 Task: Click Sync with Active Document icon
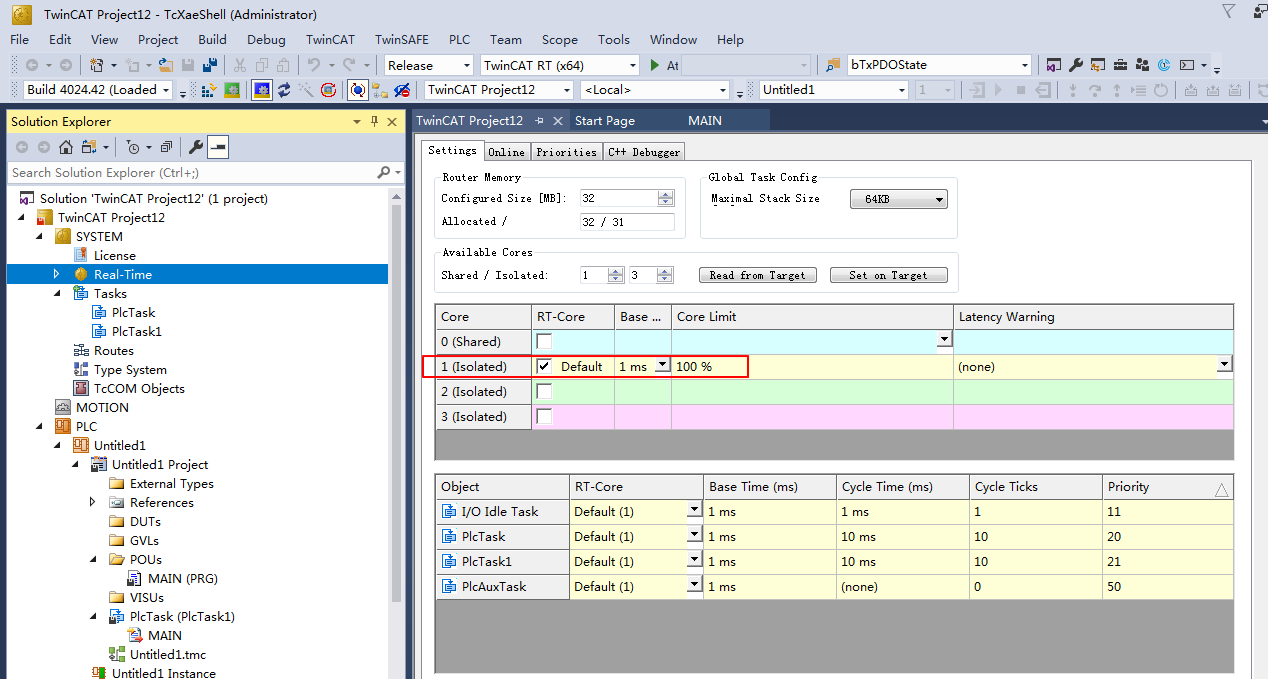coord(87,147)
